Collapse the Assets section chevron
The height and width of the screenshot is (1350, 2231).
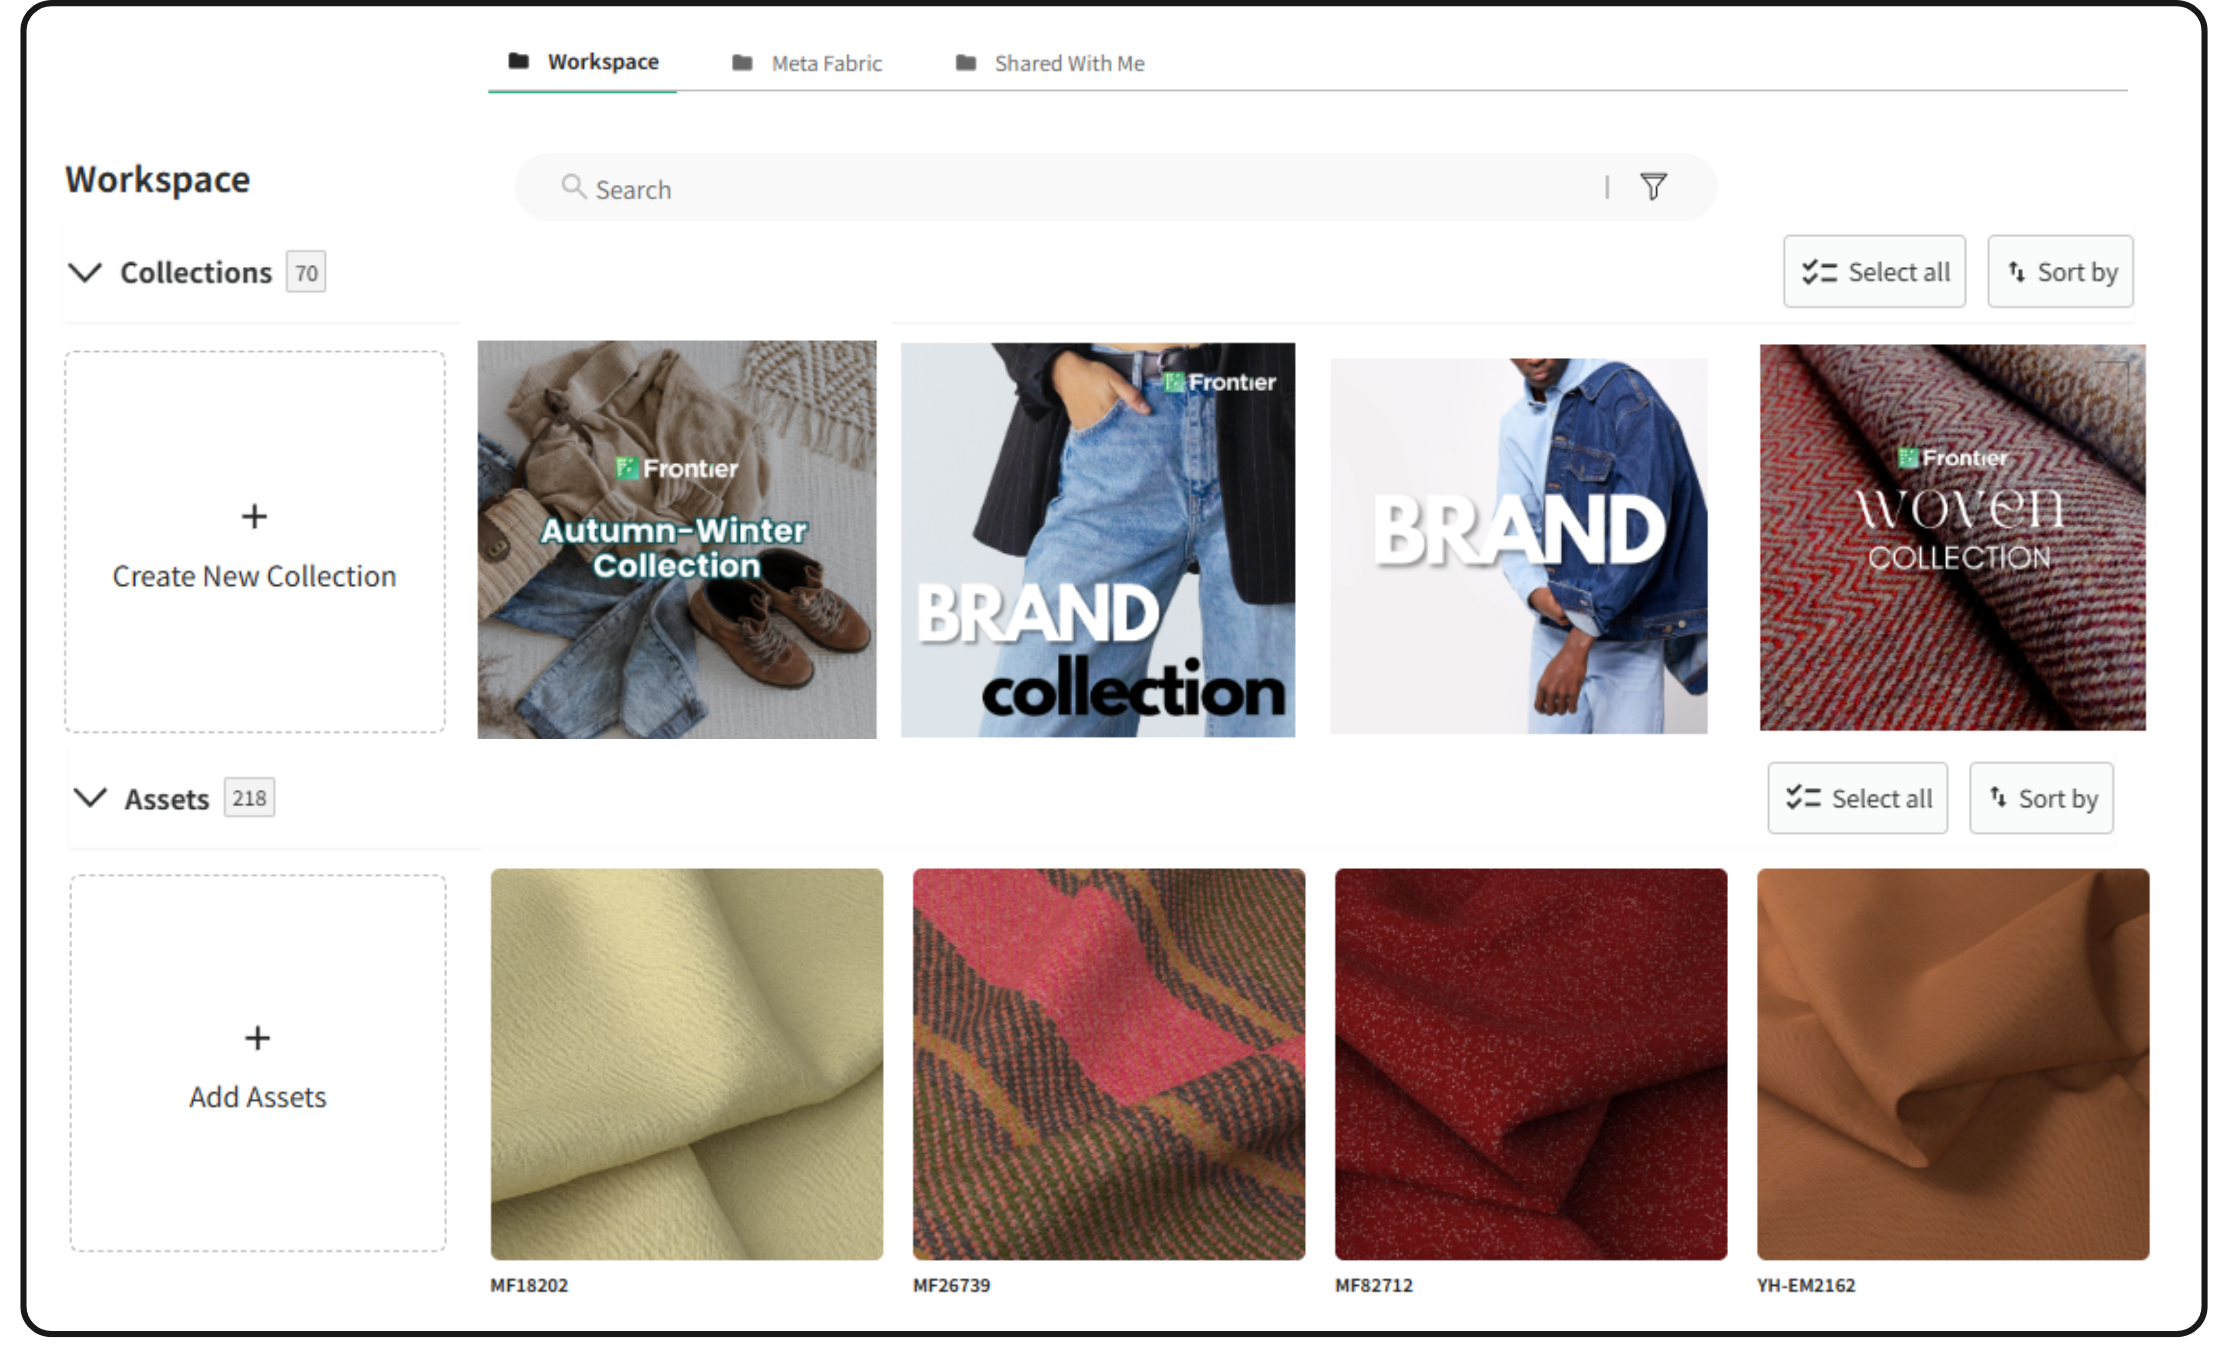tap(91, 798)
